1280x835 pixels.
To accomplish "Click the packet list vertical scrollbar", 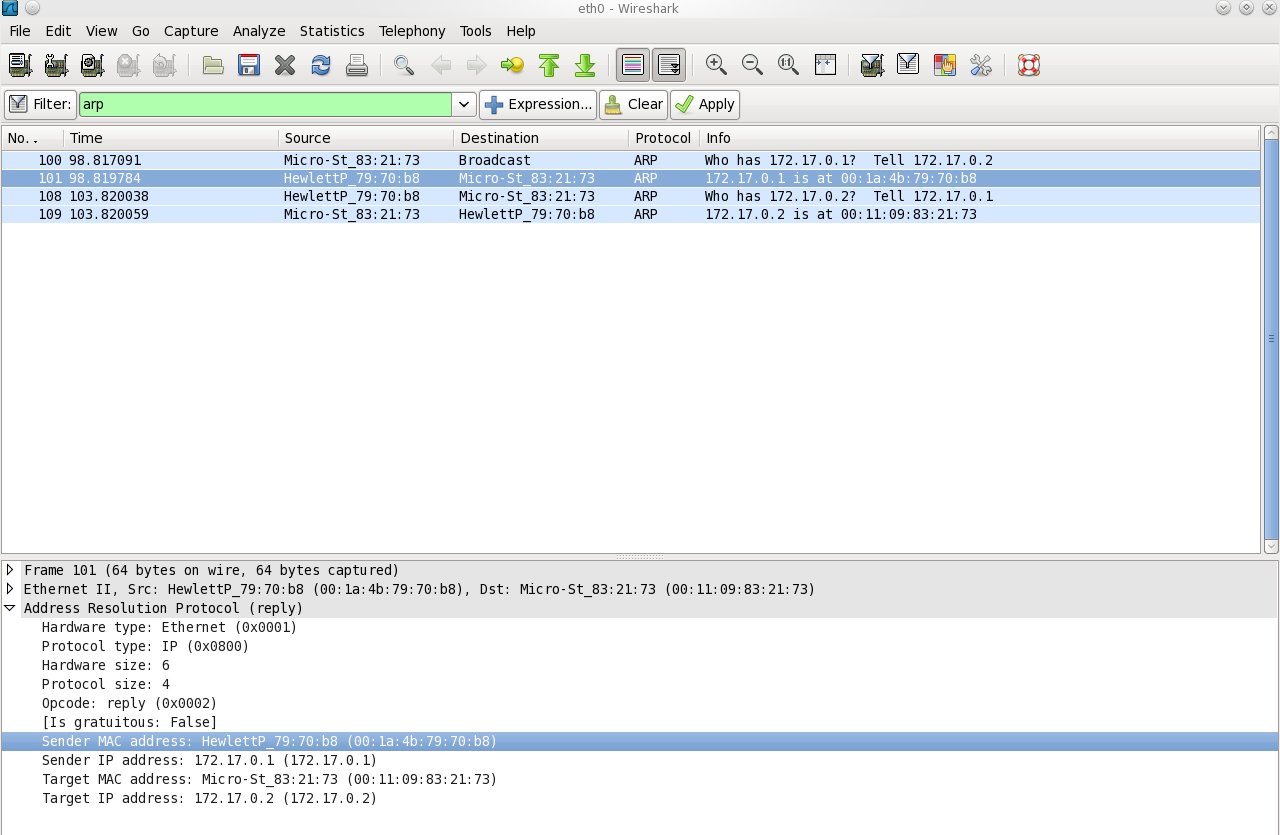I will pyautogui.click(x=1271, y=339).
